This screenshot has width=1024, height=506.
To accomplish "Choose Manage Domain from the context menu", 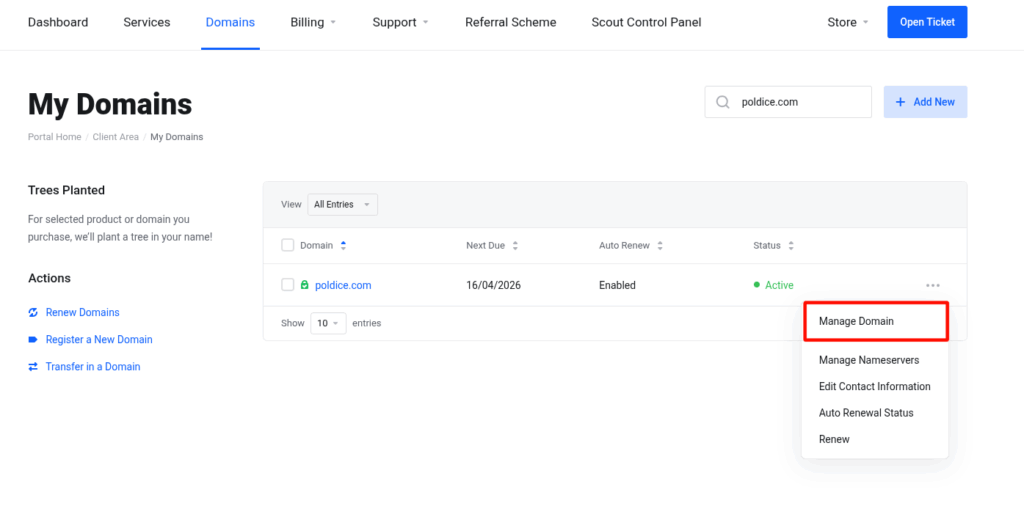I will tap(856, 321).
